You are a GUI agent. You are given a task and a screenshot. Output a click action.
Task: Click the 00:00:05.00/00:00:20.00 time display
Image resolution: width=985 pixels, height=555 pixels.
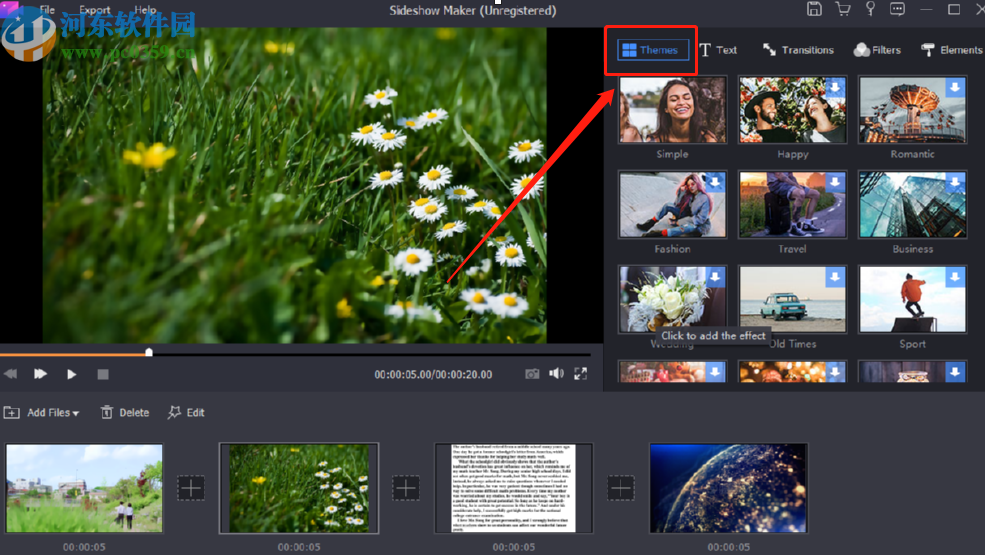pos(433,375)
